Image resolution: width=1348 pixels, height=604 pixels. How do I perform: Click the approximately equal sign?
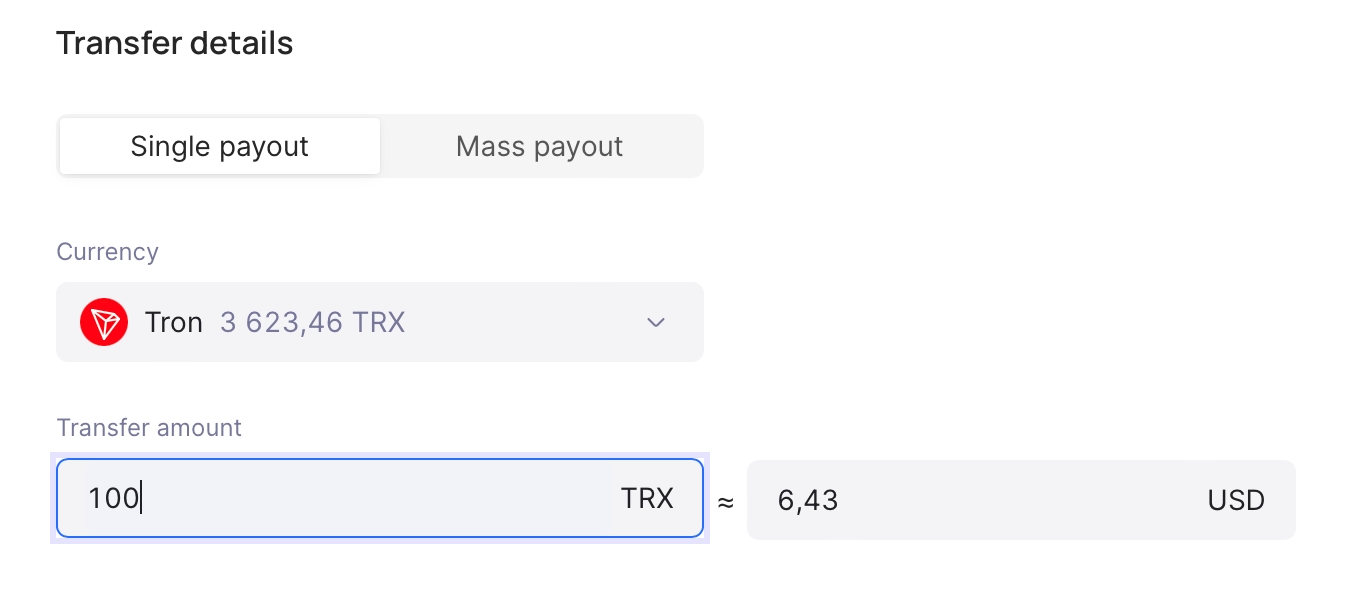pos(726,502)
